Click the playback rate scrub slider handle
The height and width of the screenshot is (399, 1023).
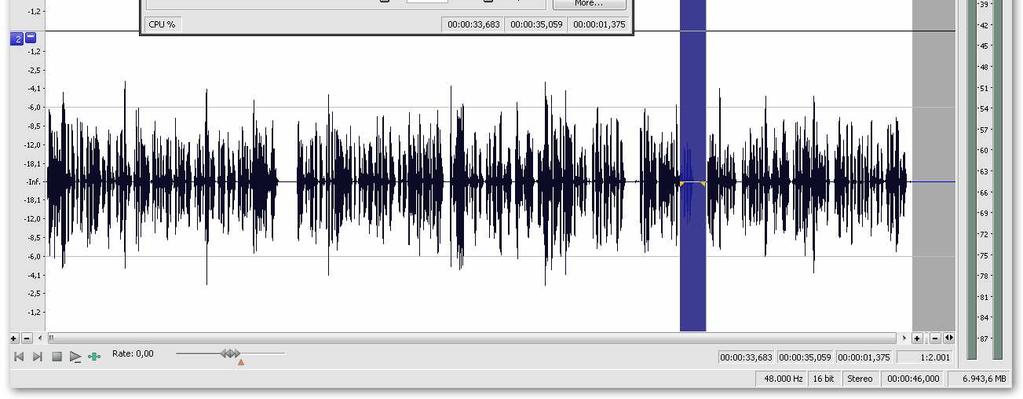coord(230,353)
